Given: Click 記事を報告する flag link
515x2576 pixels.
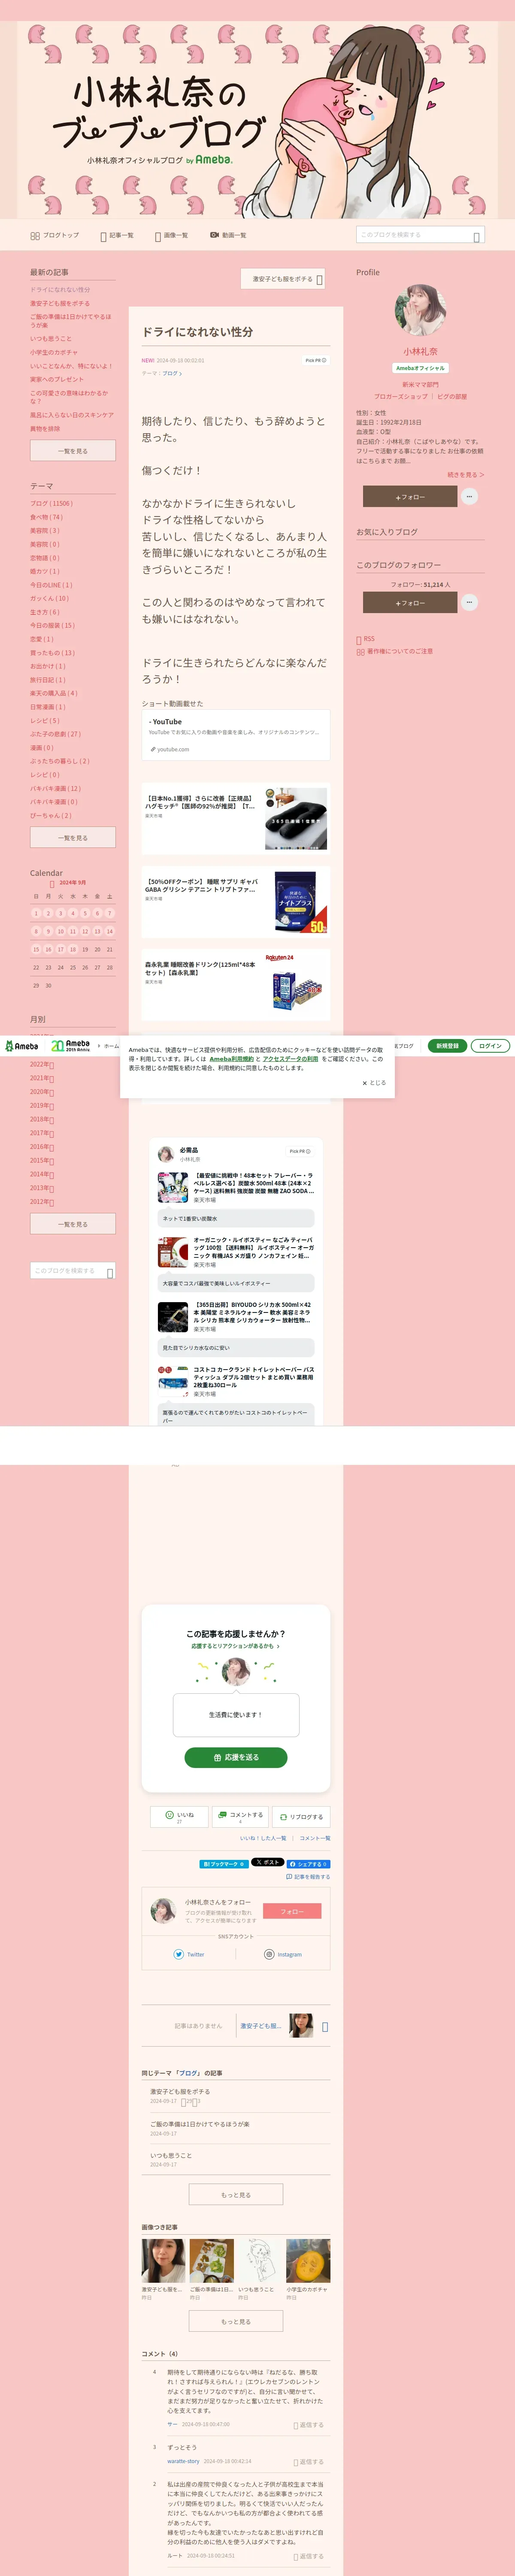Looking at the screenshot, I should coord(308,1877).
